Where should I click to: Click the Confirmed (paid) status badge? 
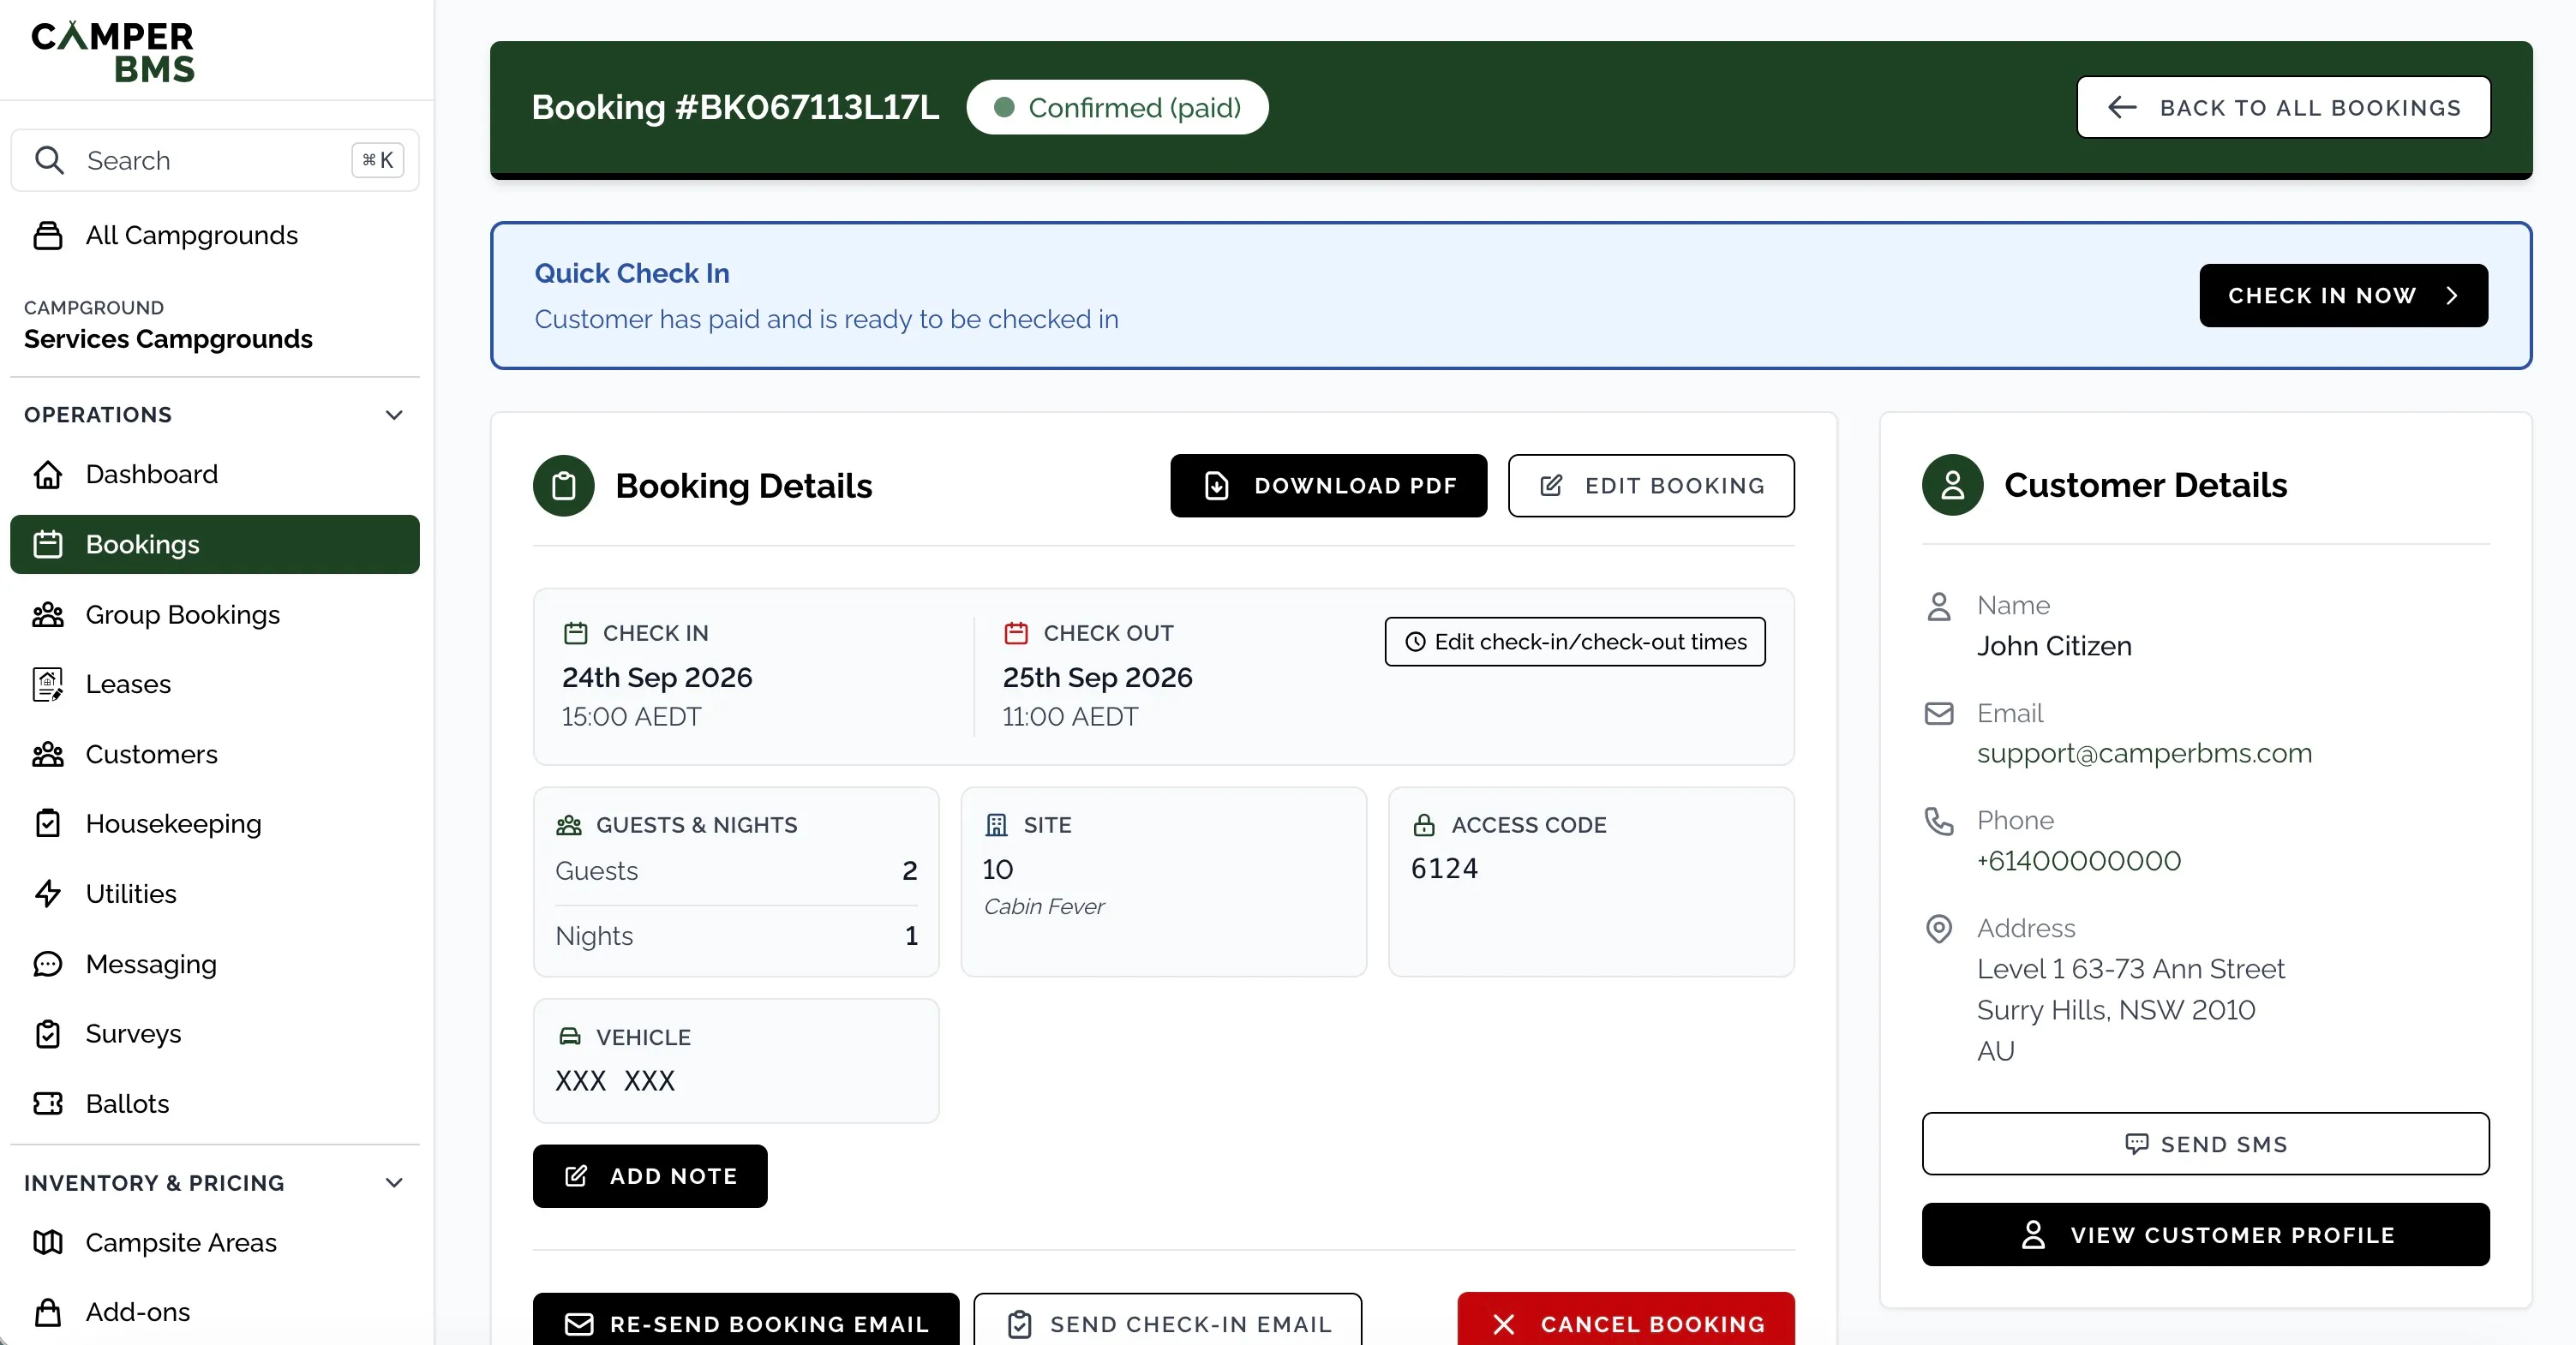click(x=1117, y=107)
